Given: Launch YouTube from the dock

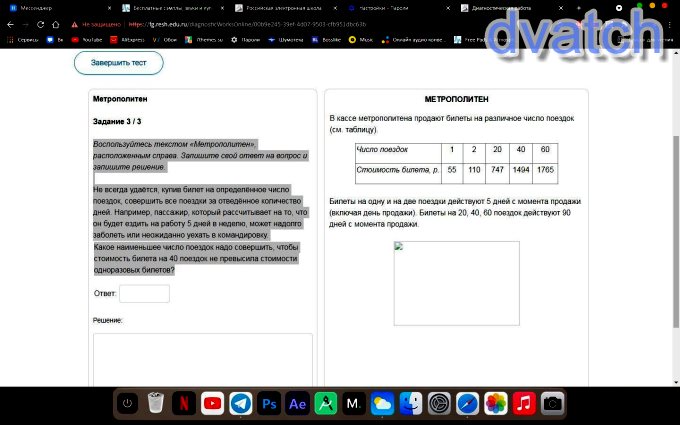Looking at the screenshot, I should click(212, 403).
